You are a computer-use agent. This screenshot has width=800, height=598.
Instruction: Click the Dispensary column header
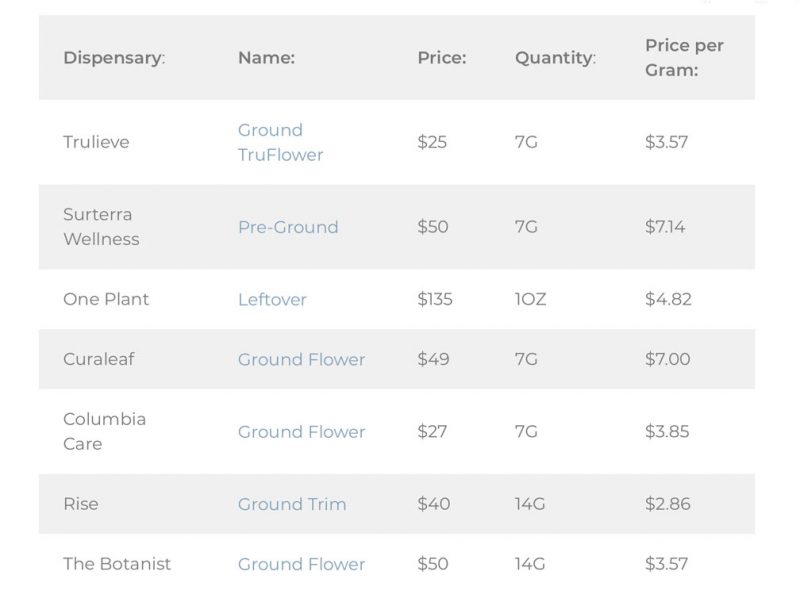114,58
